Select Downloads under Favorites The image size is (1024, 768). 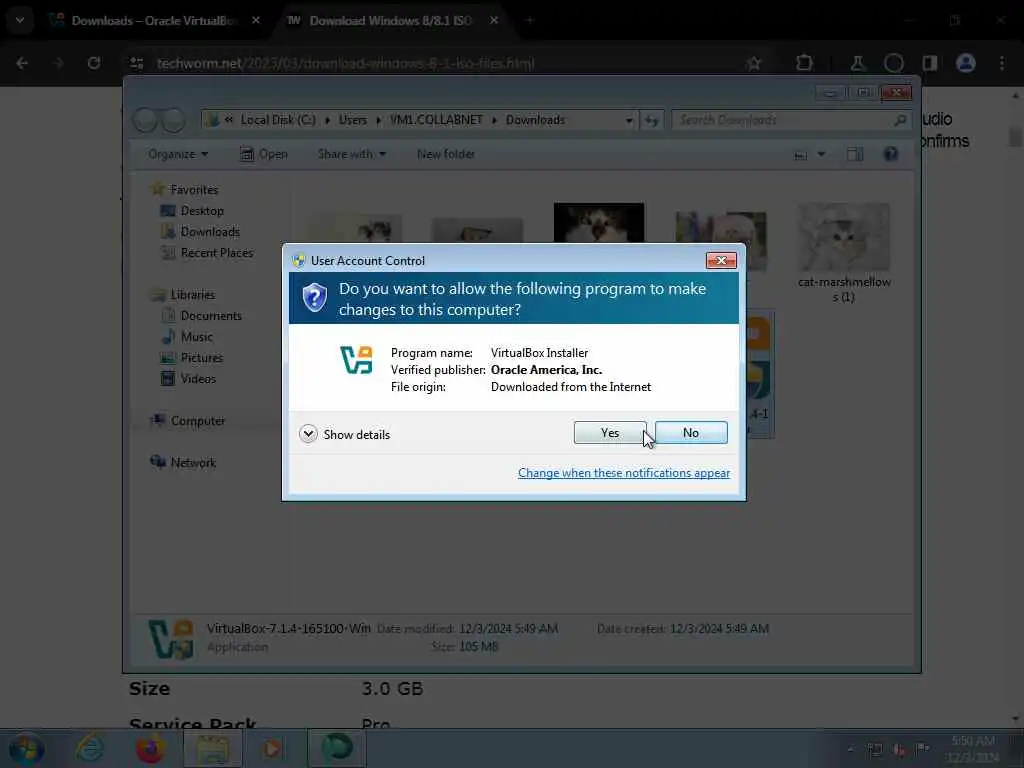coord(210,232)
